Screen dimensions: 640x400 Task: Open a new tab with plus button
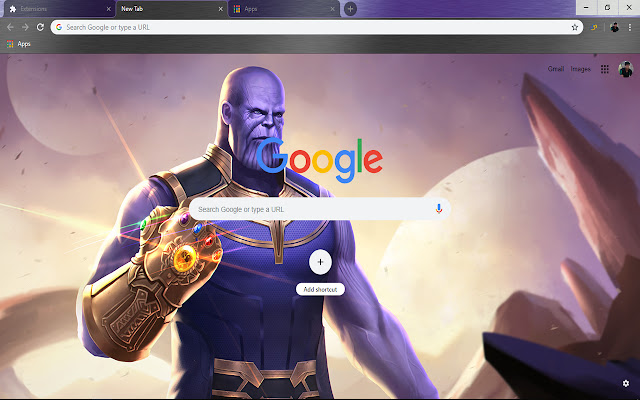point(350,9)
